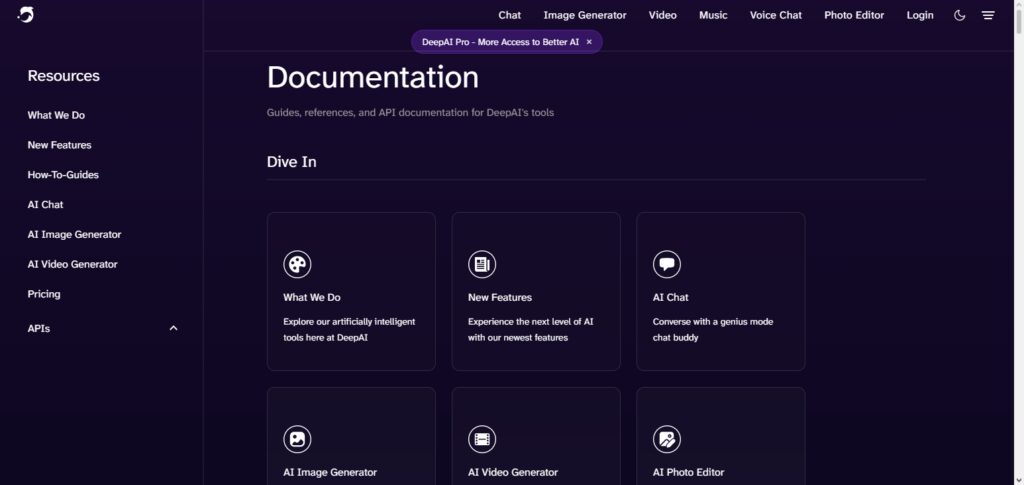Open New Features in sidebar
The width and height of the screenshot is (1024, 485).
point(59,145)
